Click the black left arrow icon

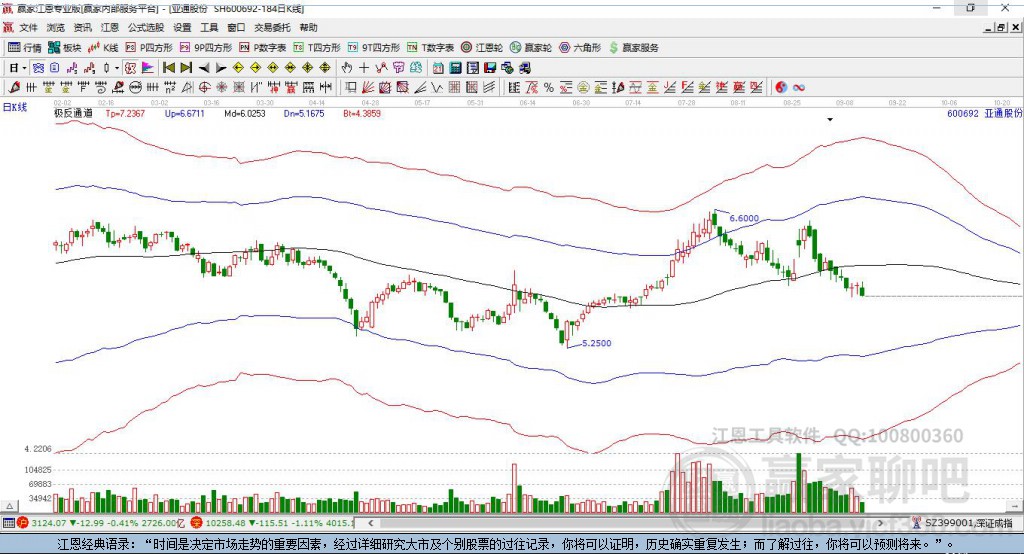pyautogui.click(x=204, y=68)
